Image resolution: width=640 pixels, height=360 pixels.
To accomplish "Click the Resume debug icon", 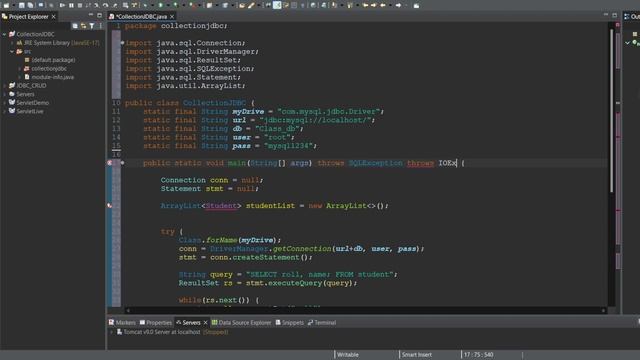I will pos(62,5).
